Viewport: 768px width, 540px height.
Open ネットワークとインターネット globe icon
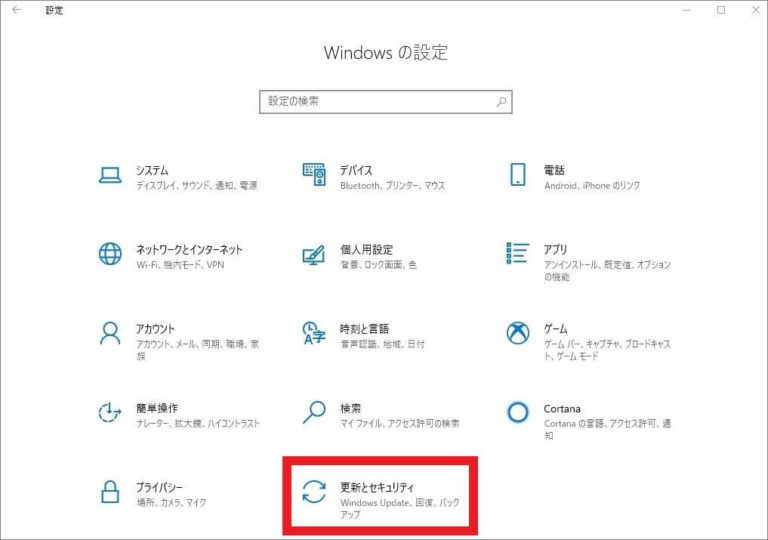click(110, 254)
